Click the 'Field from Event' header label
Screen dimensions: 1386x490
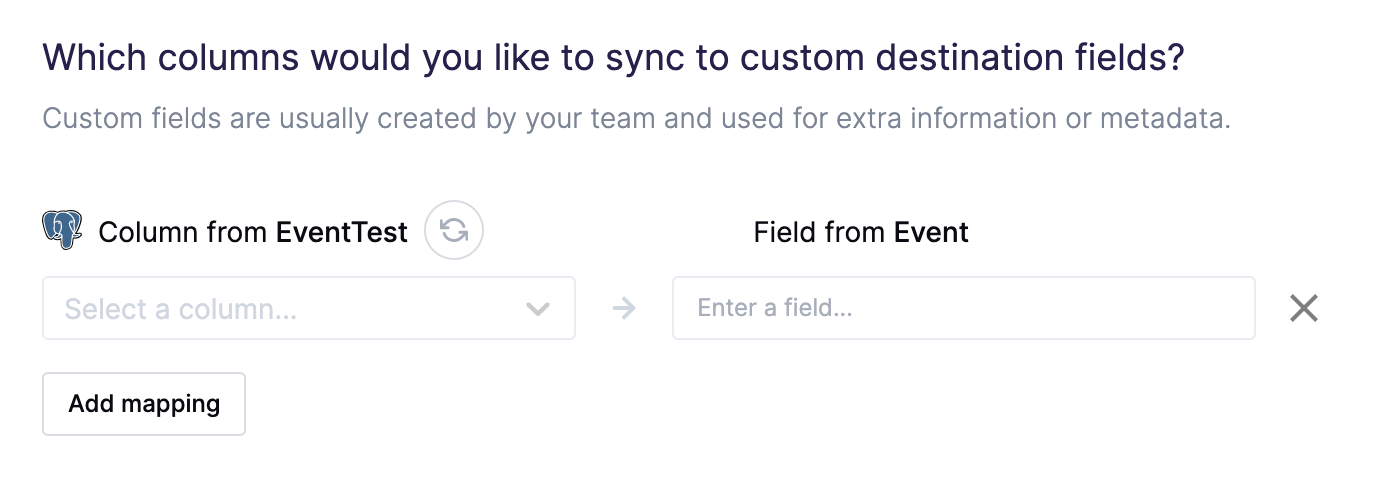click(x=861, y=233)
